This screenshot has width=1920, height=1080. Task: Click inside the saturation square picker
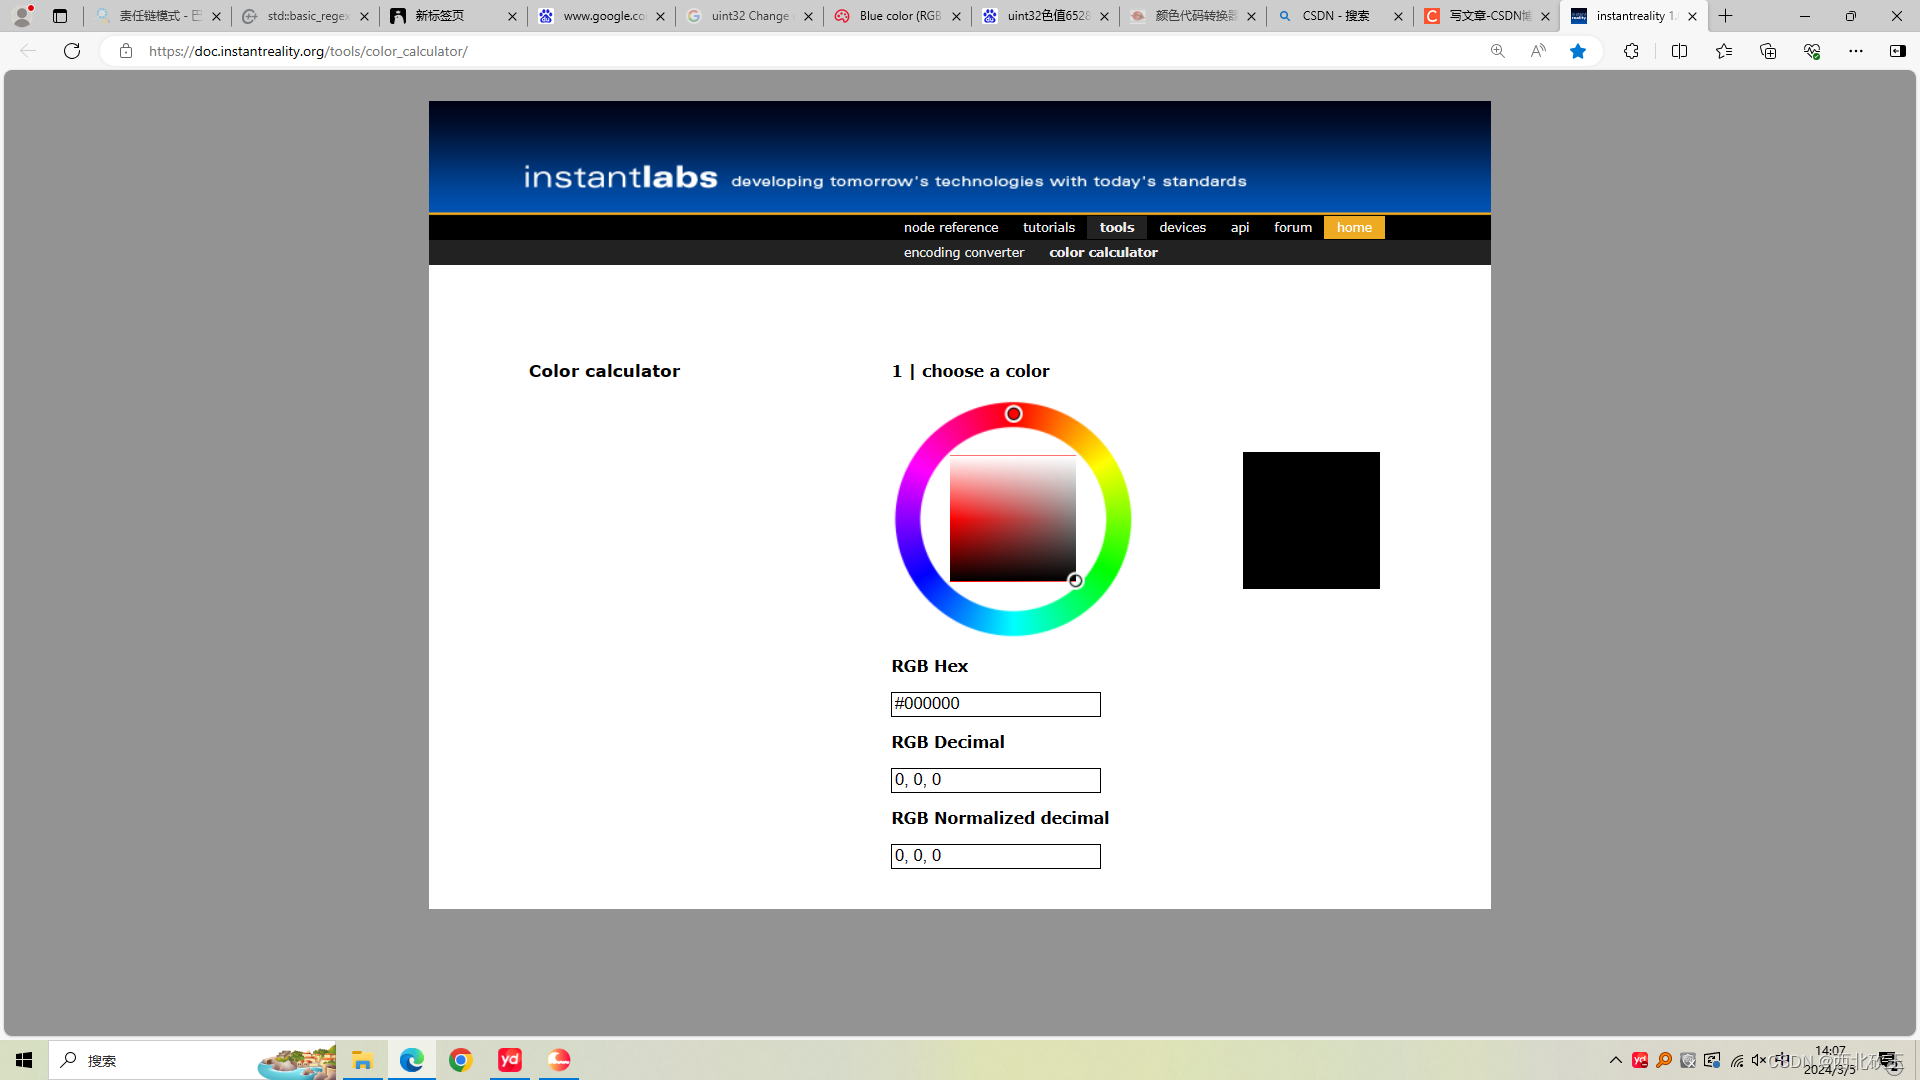coord(1012,518)
